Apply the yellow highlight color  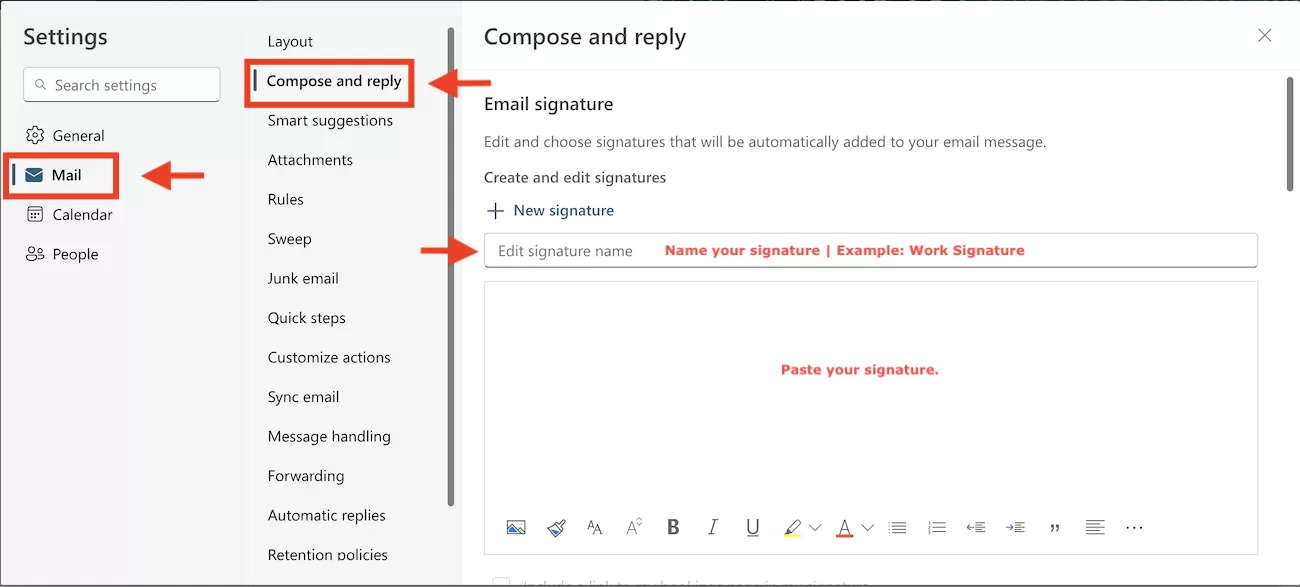pyautogui.click(x=792, y=527)
